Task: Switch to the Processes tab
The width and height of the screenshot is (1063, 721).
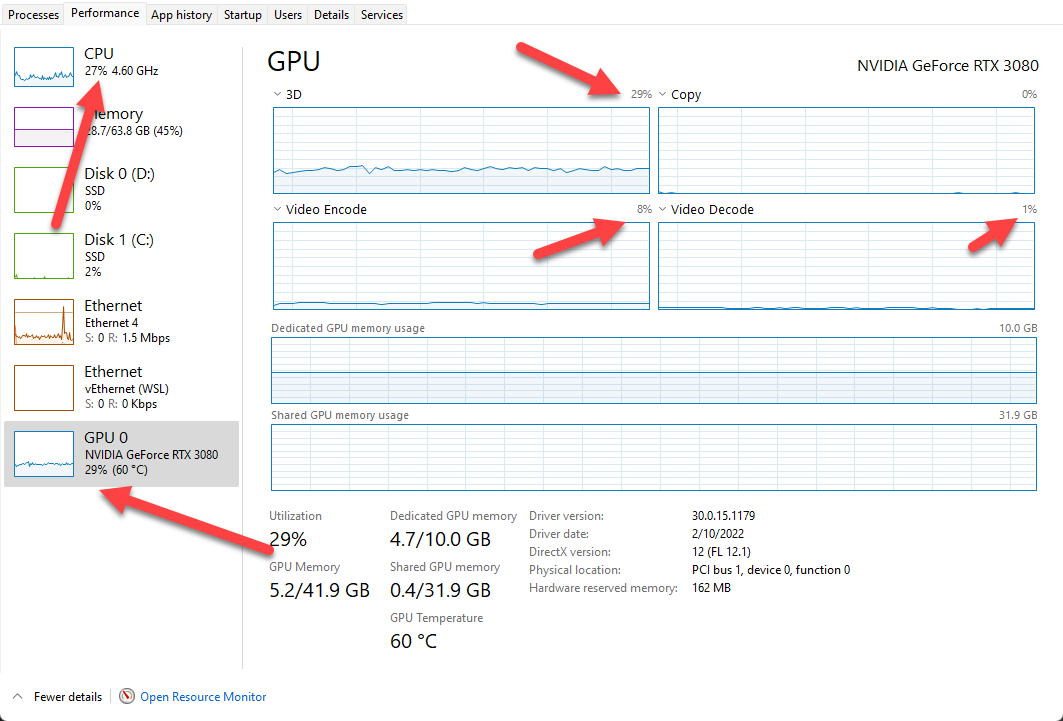Action: 33,14
